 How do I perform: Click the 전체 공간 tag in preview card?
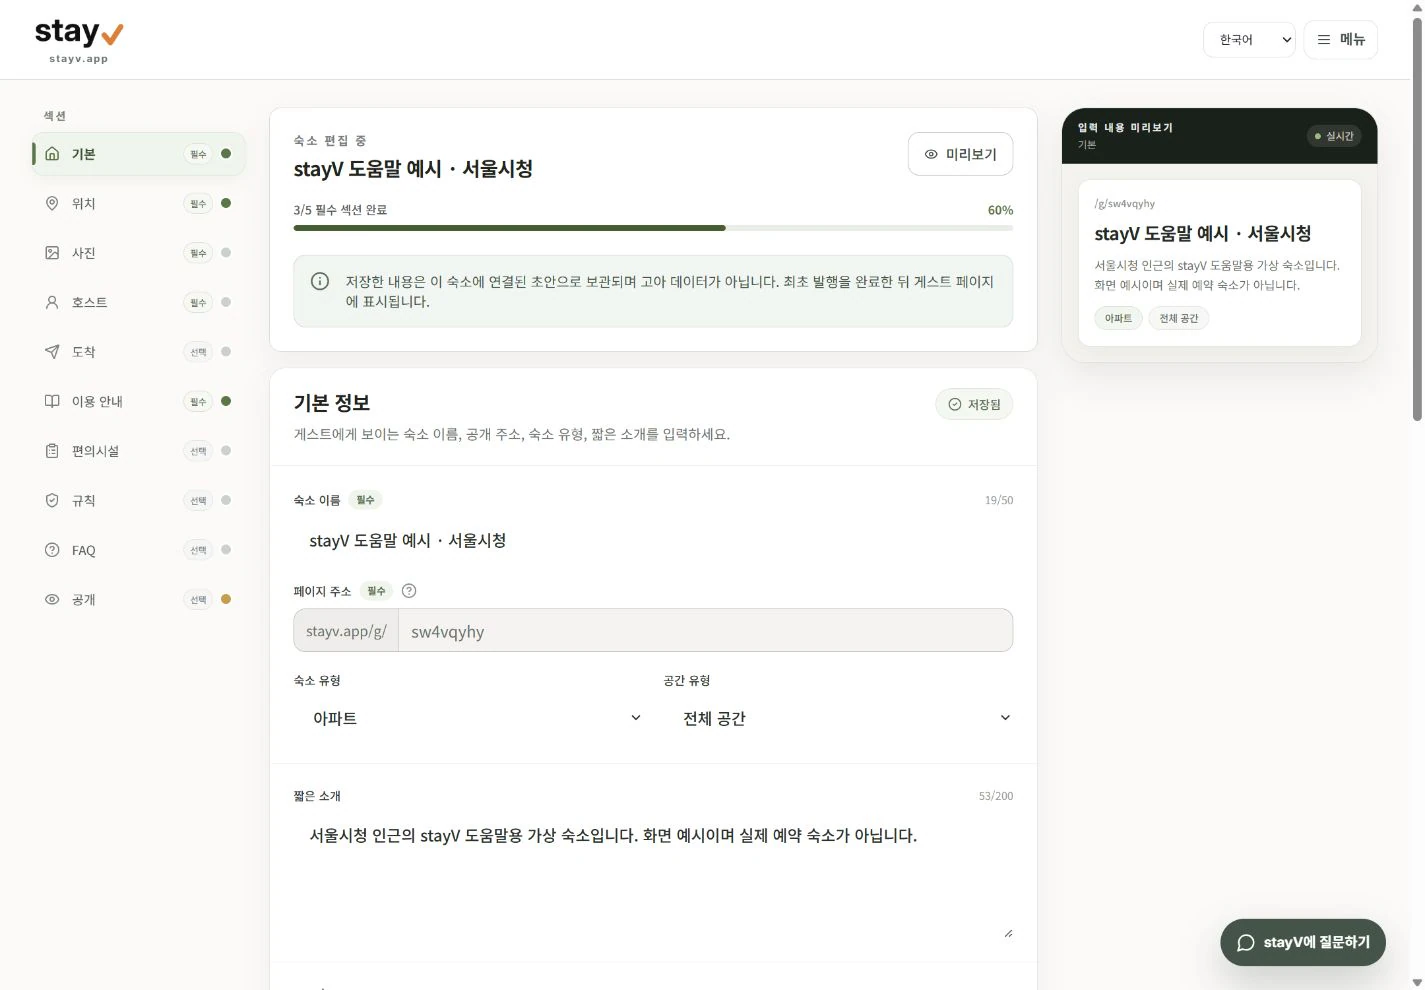1179,318
